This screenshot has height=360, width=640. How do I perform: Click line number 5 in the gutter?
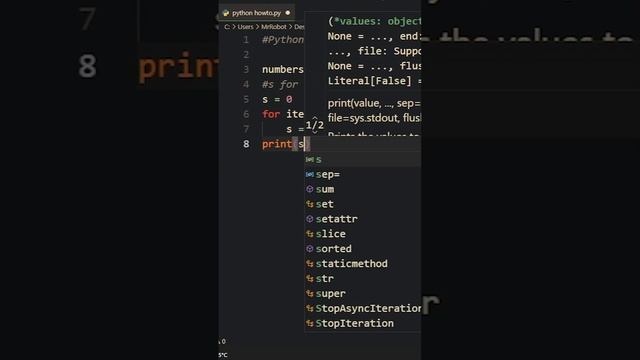pos(246,100)
